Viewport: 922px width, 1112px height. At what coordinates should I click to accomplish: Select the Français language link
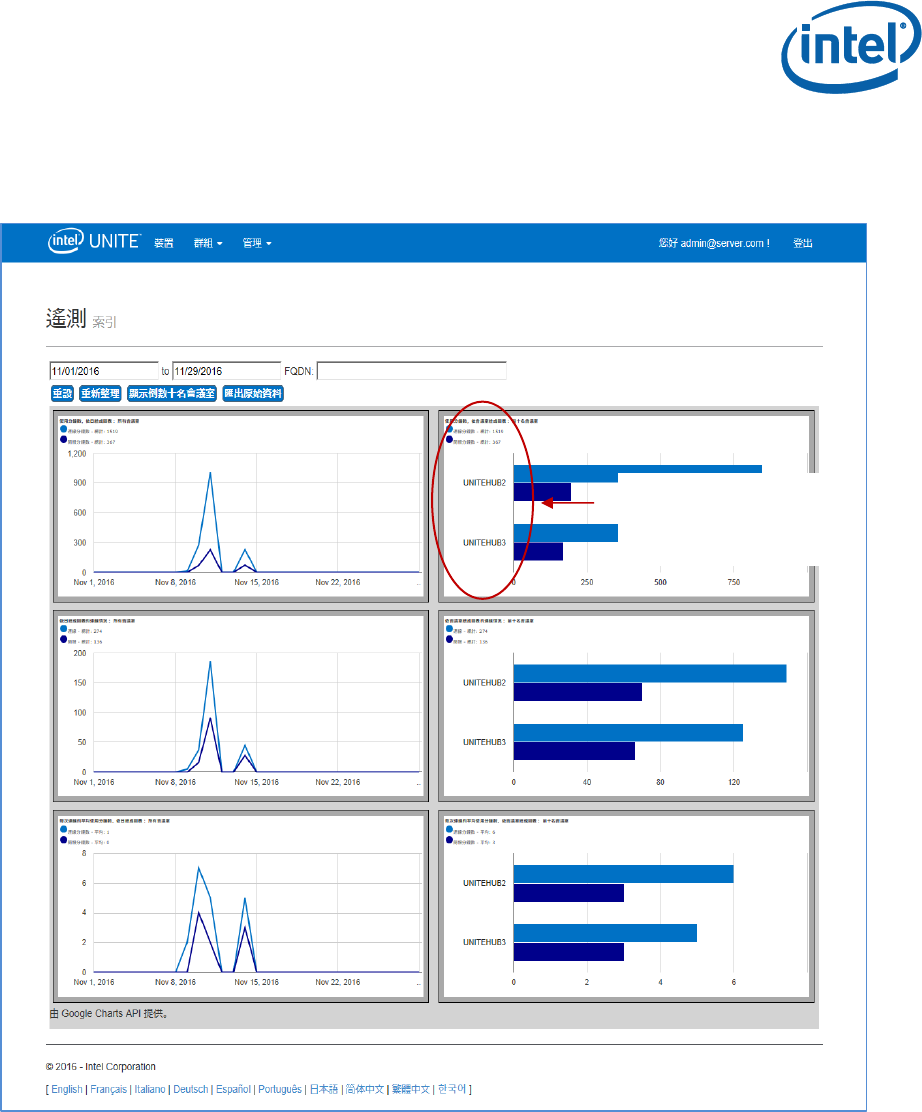[x=109, y=1089]
